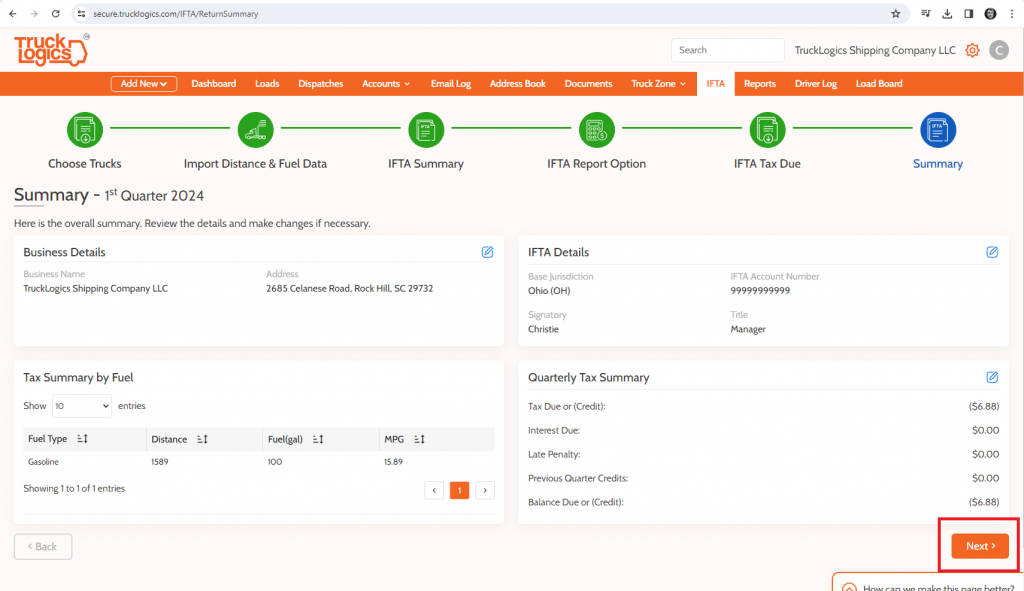The image size is (1024, 591).
Task: Open the Load Board tab
Action: [879, 84]
